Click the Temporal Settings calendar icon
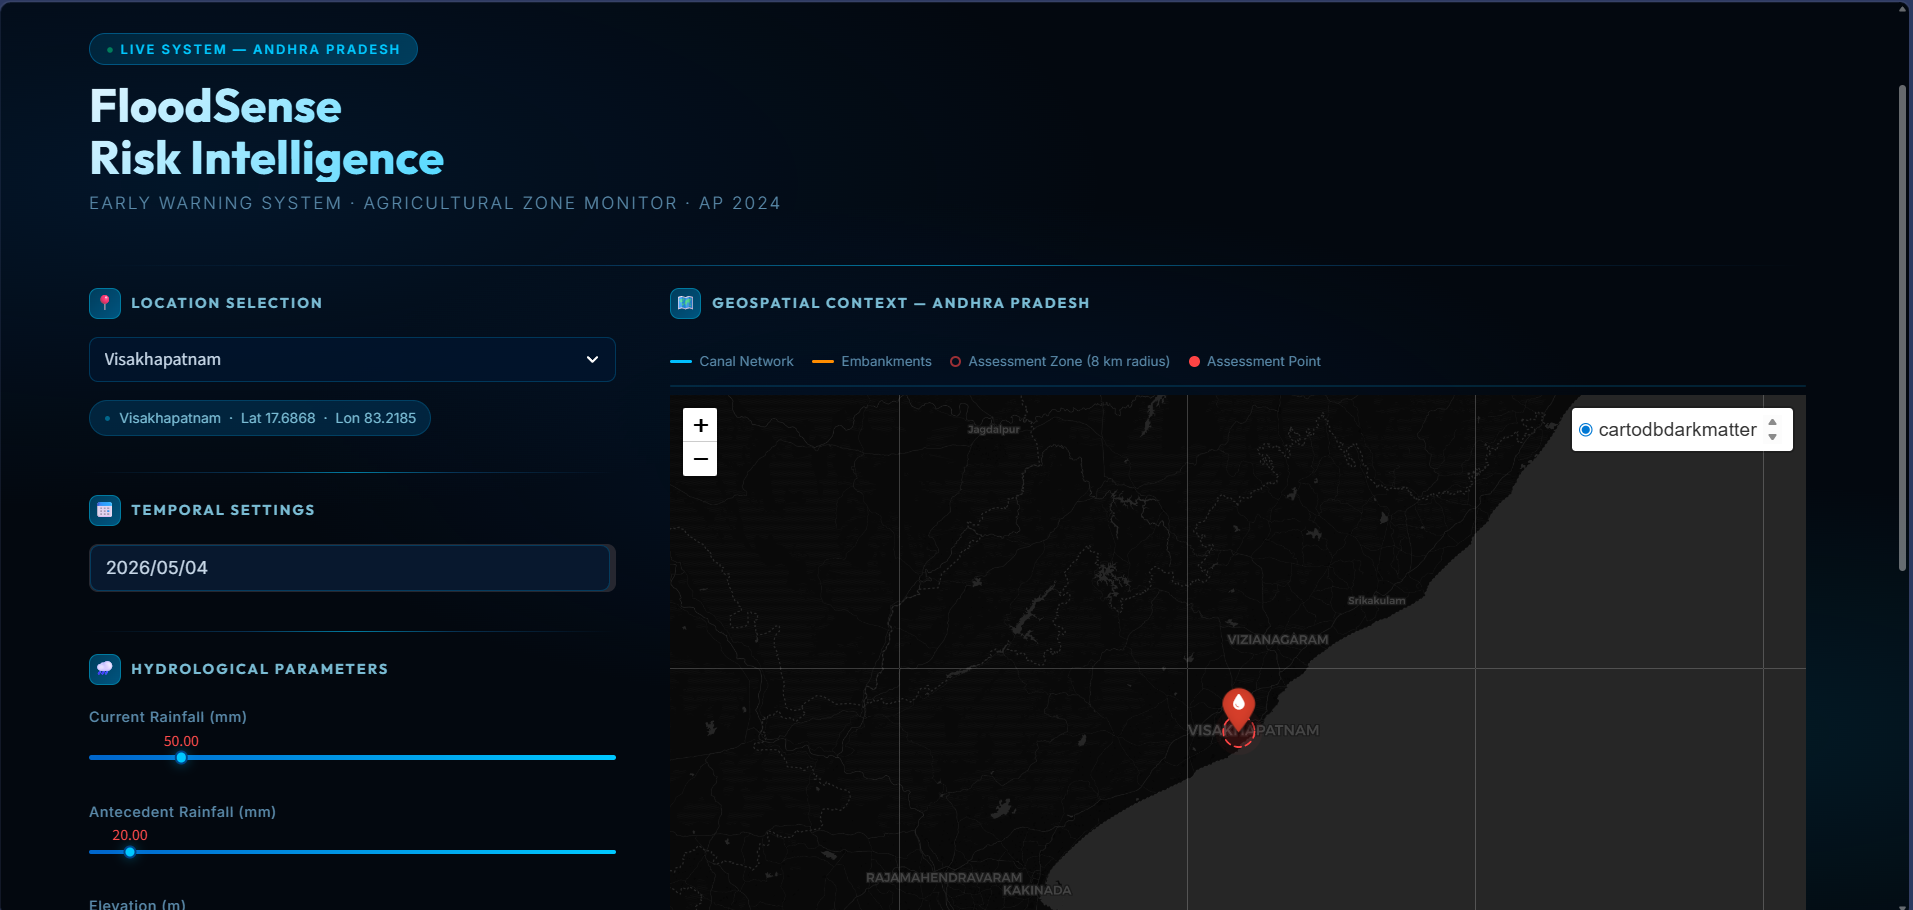Screen dimensions: 1913x910 click(105, 510)
